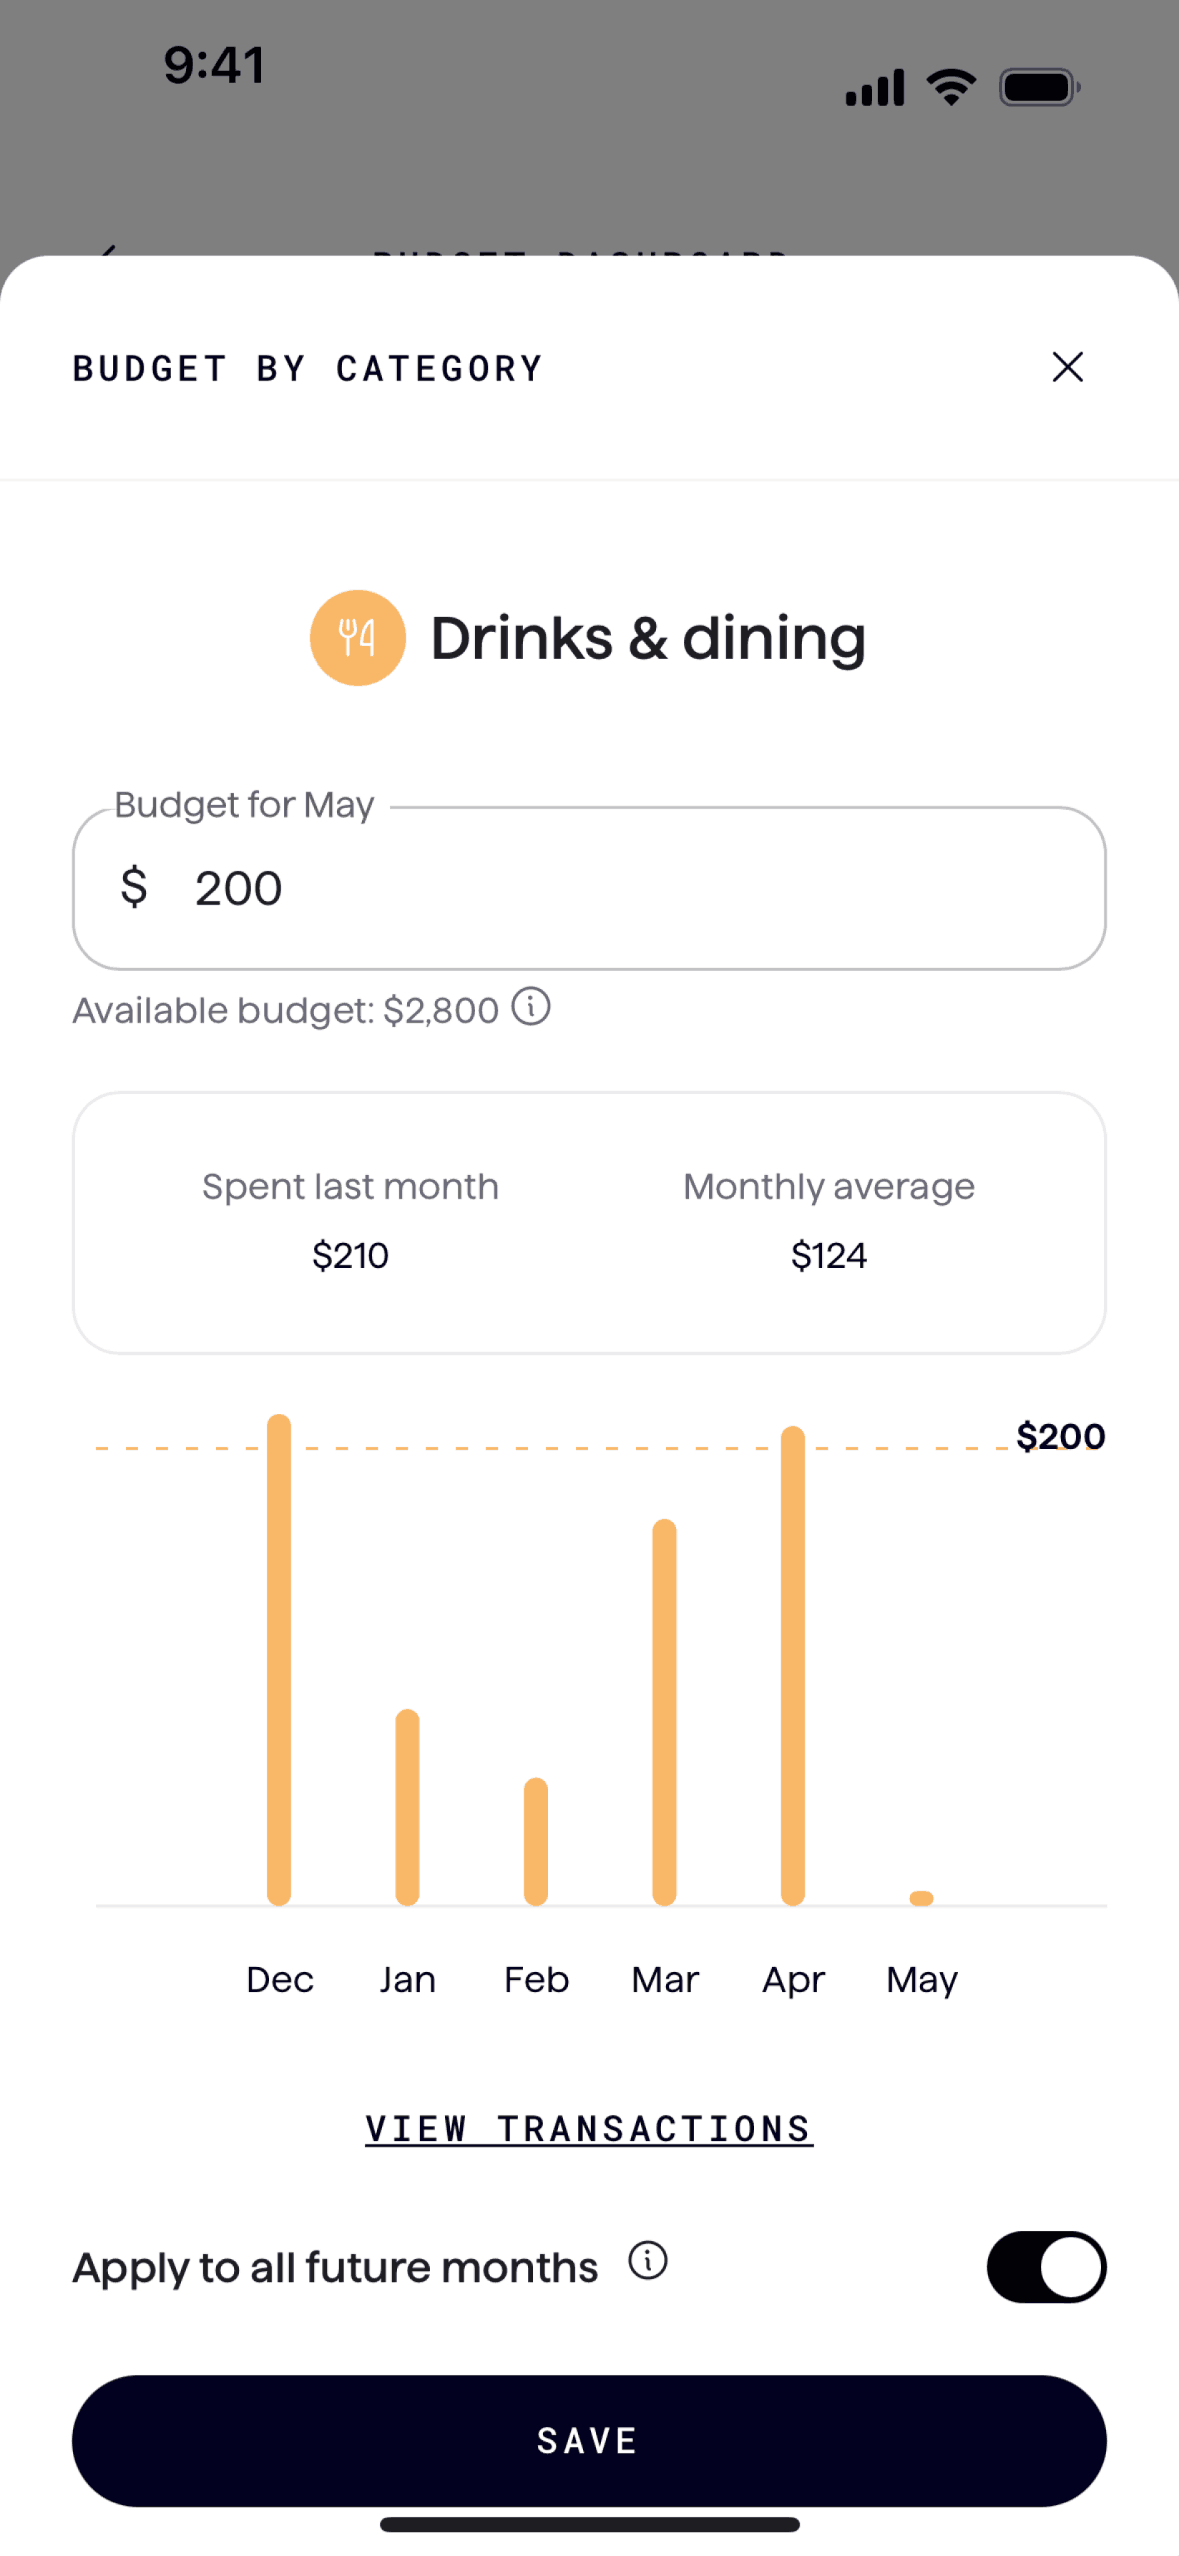Image resolution: width=1179 pixels, height=2556 pixels.
Task: Tap the dollar sign in budget field
Action: point(134,887)
